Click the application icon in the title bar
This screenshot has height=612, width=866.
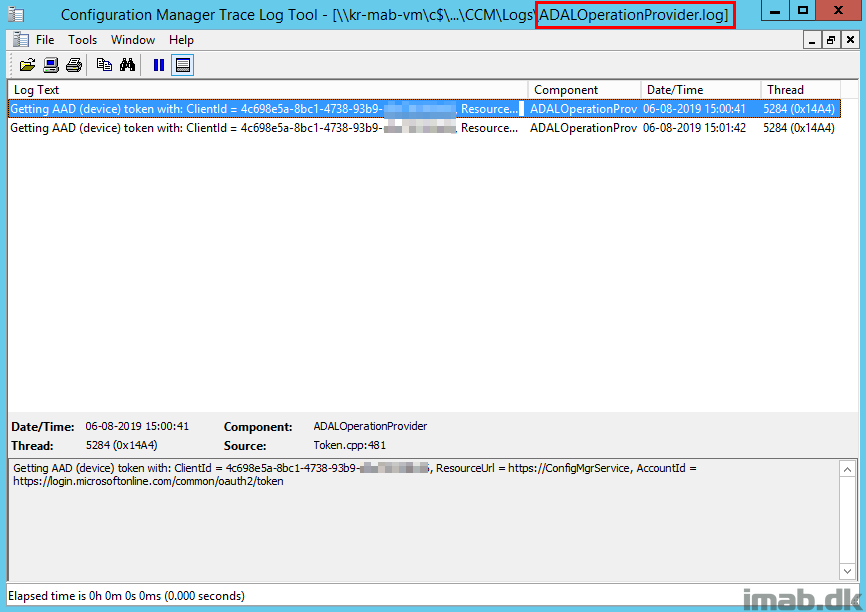(x=17, y=14)
